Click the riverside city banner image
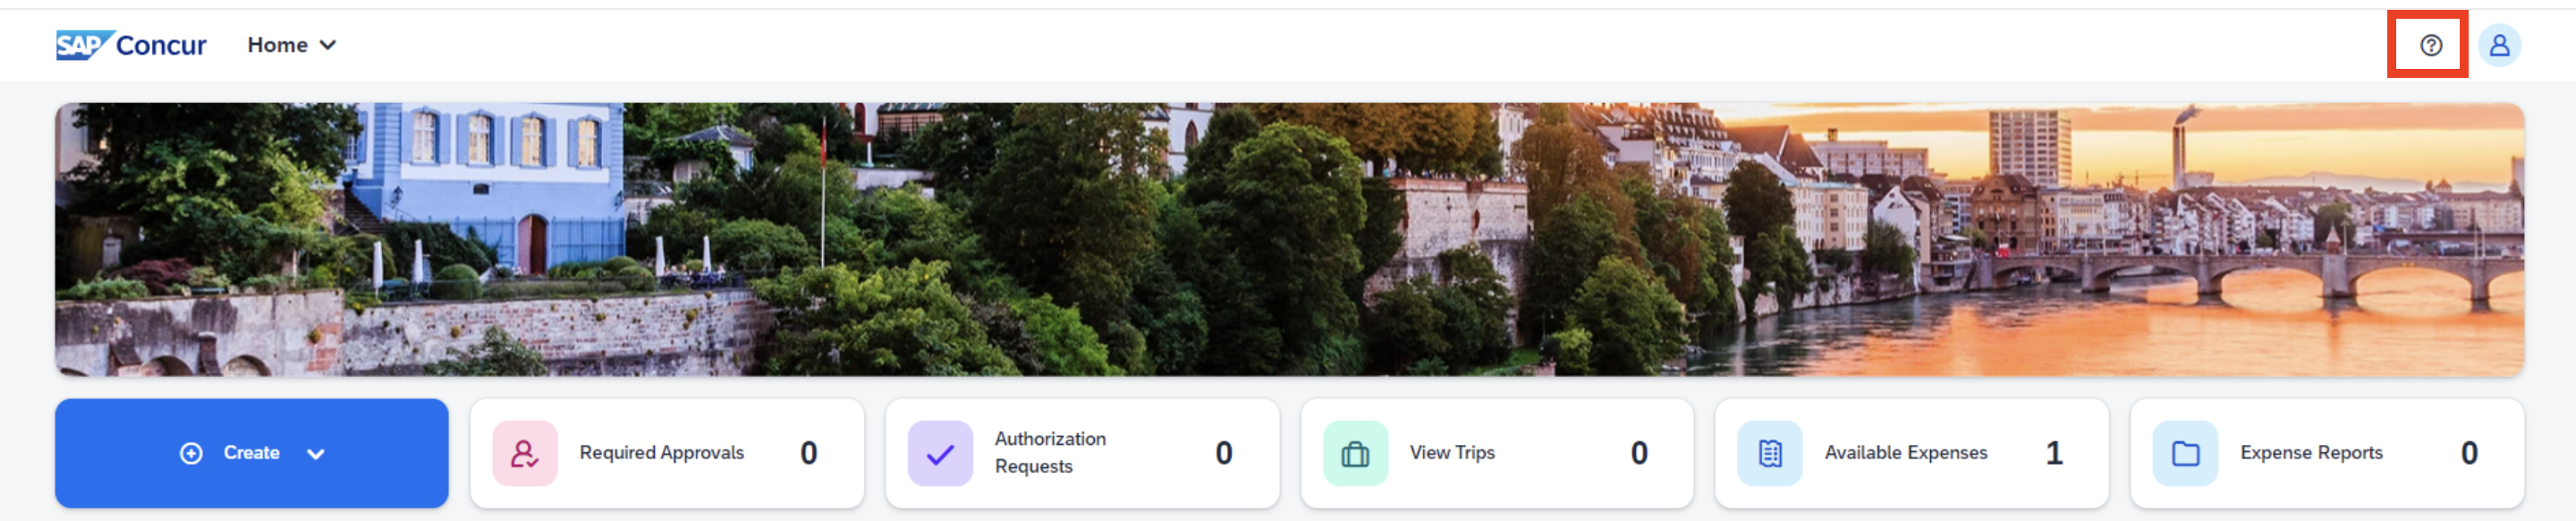Viewport: 2576px width, 521px height. click(1288, 240)
